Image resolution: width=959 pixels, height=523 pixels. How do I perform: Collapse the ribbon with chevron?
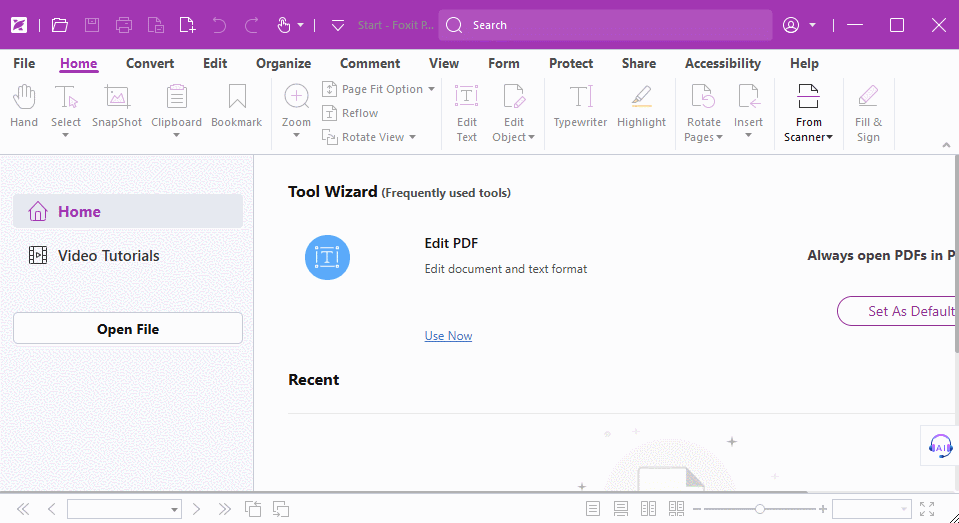tap(946, 145)
